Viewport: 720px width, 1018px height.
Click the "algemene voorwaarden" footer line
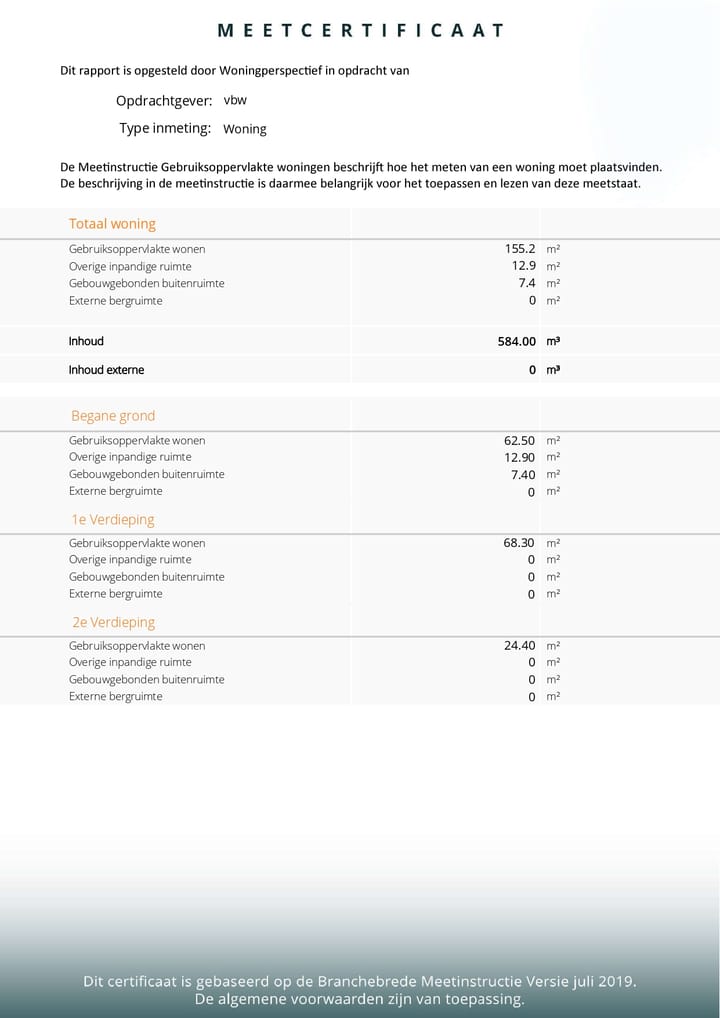360,999
